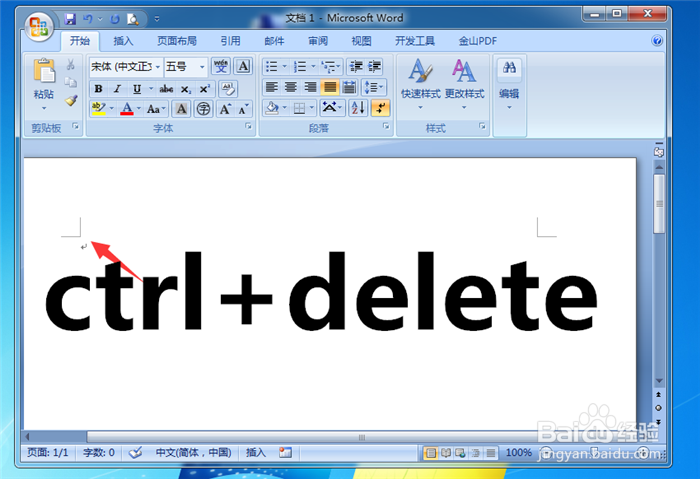The width and height of the screenshot is (700, 479).
Task: Apply bulleted list
Action: 271,67
